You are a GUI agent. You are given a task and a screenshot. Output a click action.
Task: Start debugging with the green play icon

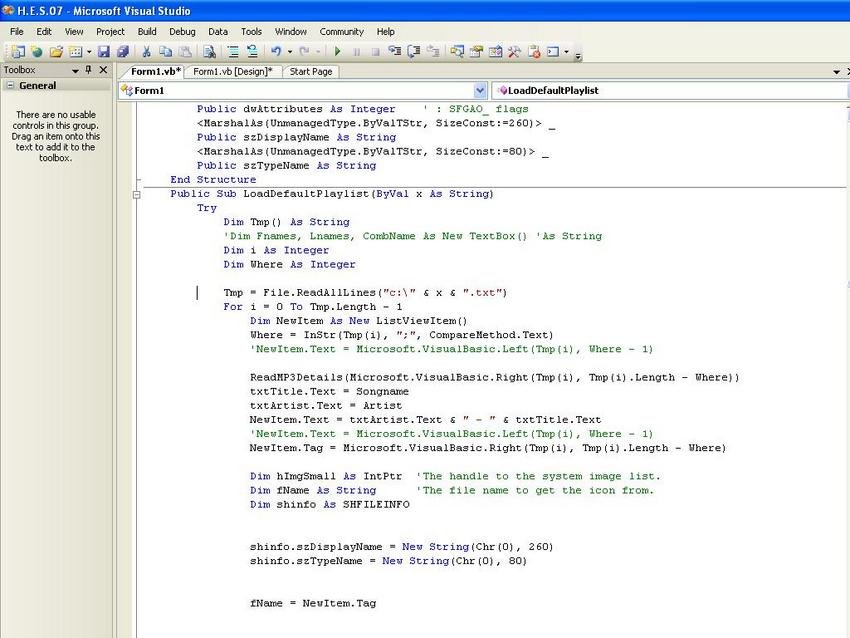pos(338,52)
